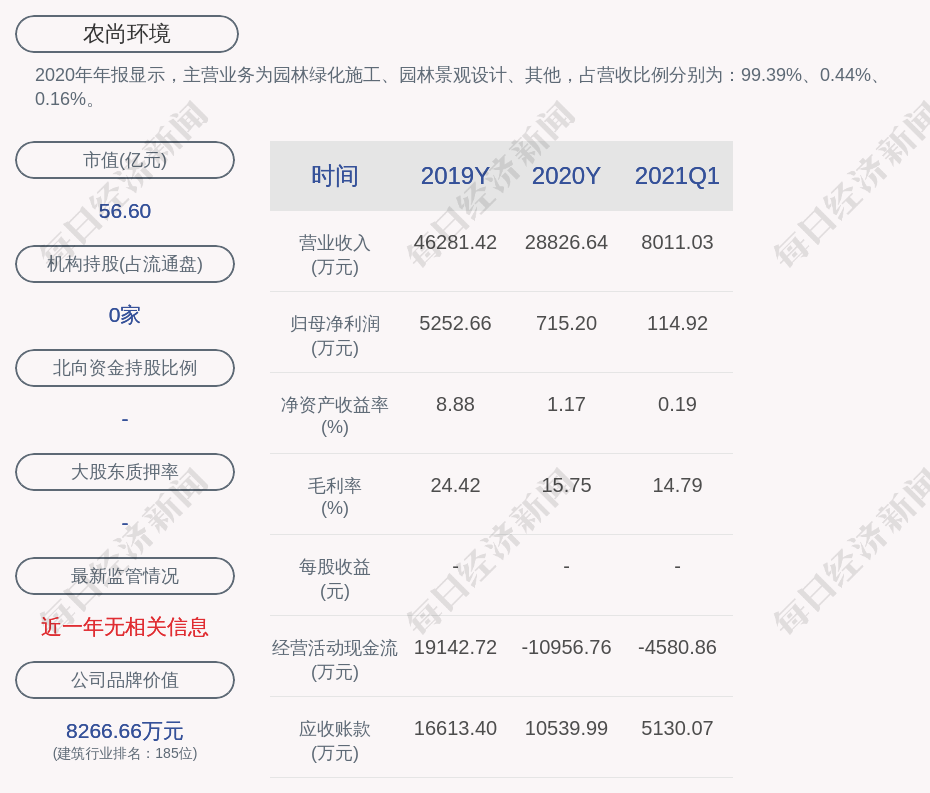Click the 归母净利润(万元) row label
Screen dimensions: 930x793
pyautogui.click(x=335, y=335)
